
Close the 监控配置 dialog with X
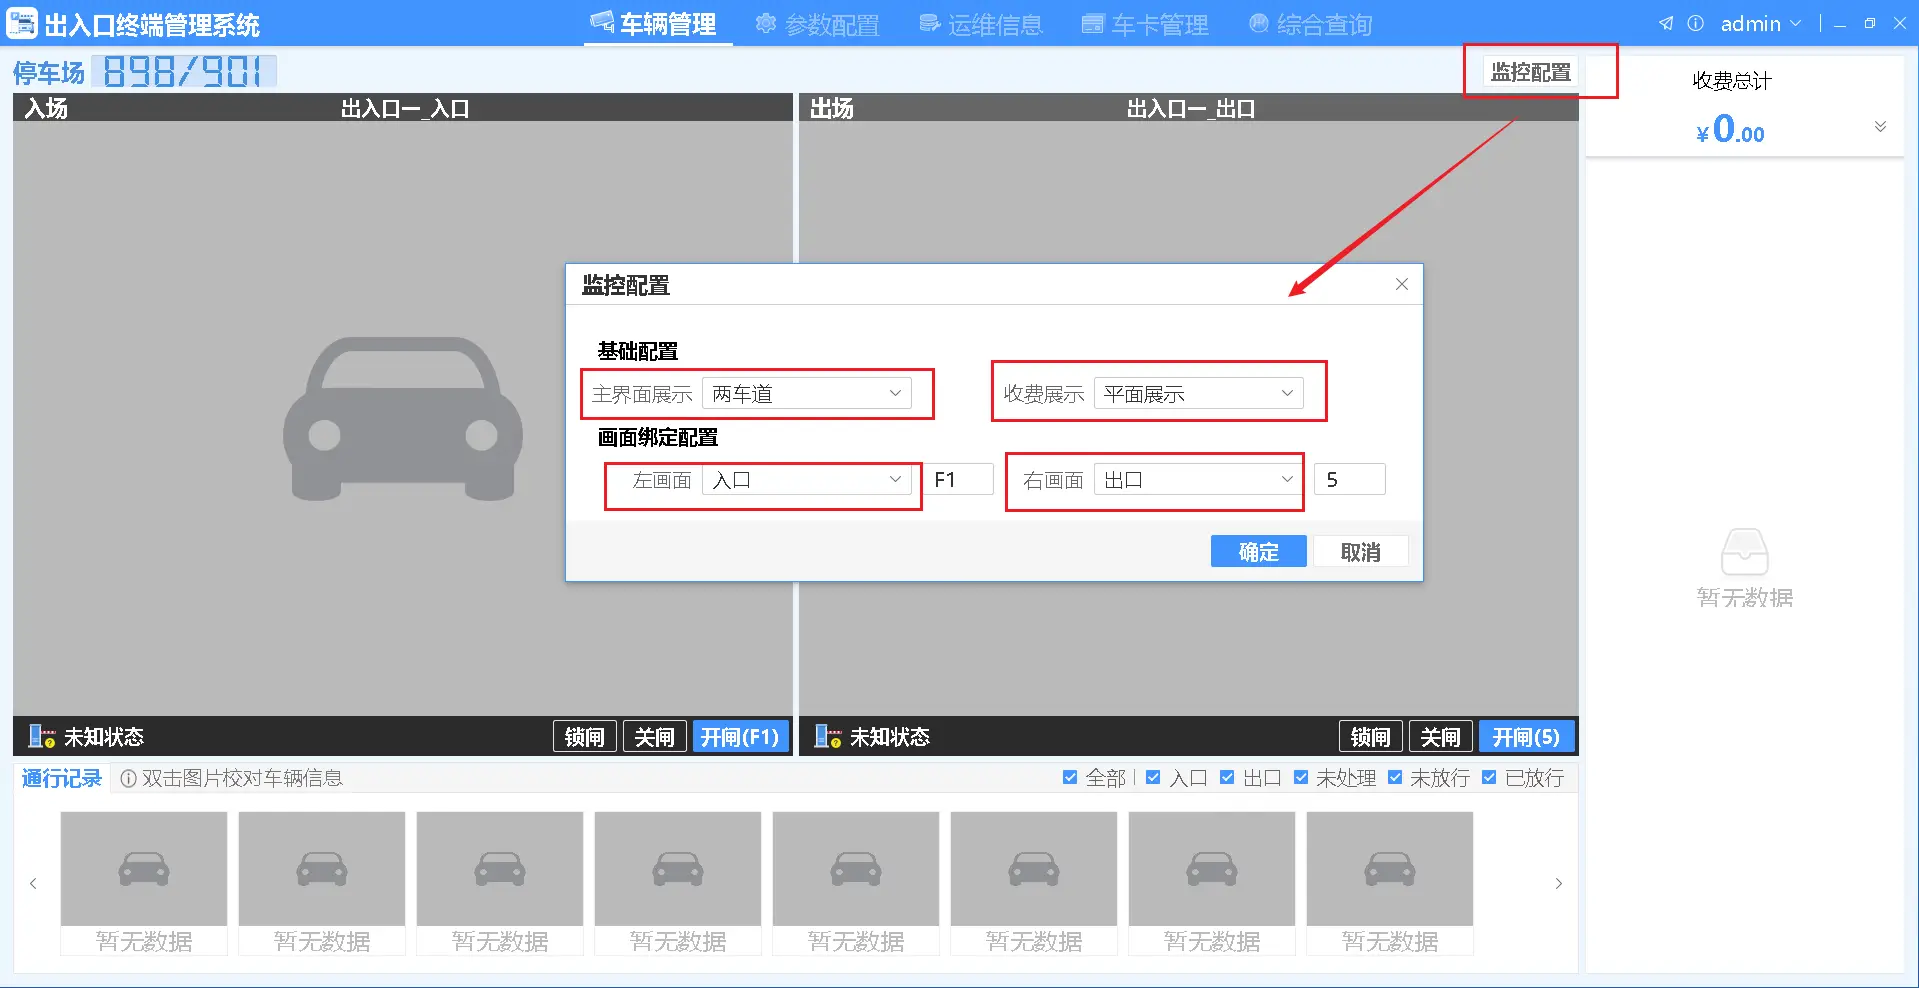[x=1401, y=284]
